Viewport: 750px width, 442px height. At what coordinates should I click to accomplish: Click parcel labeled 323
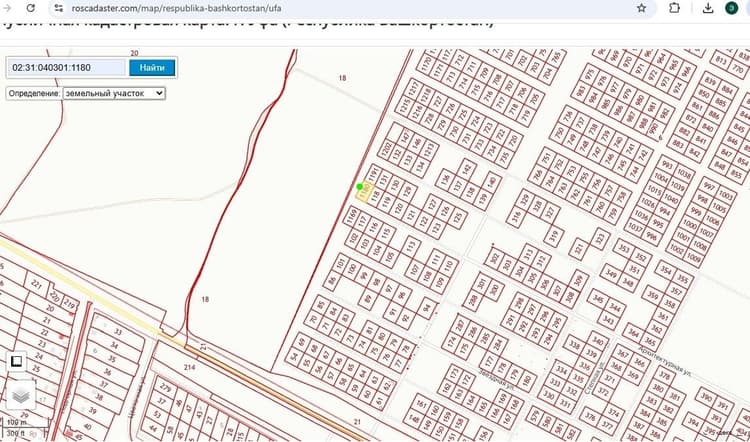[600, 238]
